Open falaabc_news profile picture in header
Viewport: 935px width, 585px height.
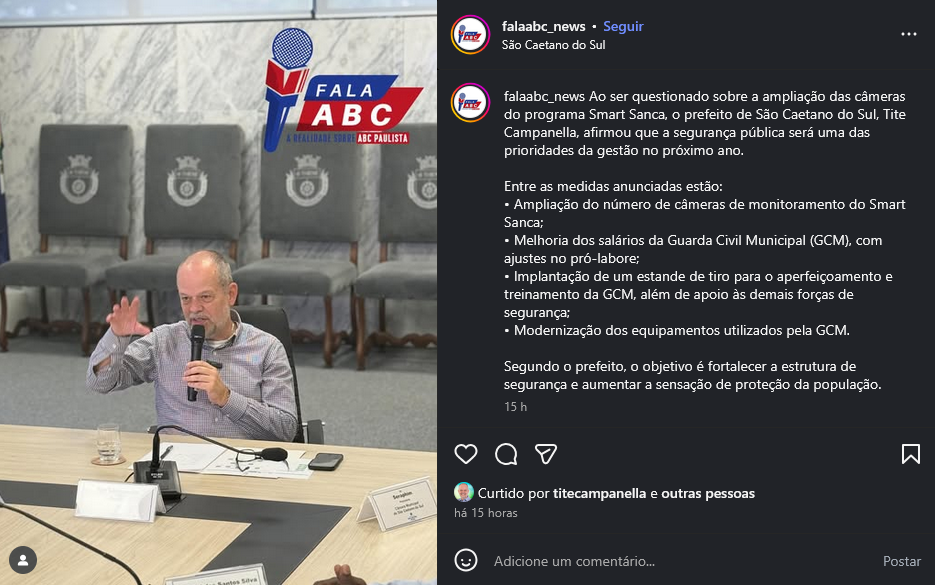(x=470, y=35)
